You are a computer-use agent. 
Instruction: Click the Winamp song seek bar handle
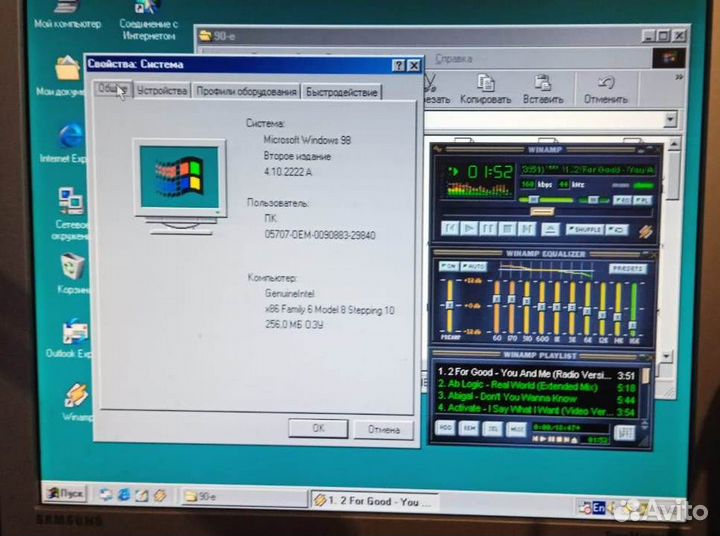[x=542, y=211]
